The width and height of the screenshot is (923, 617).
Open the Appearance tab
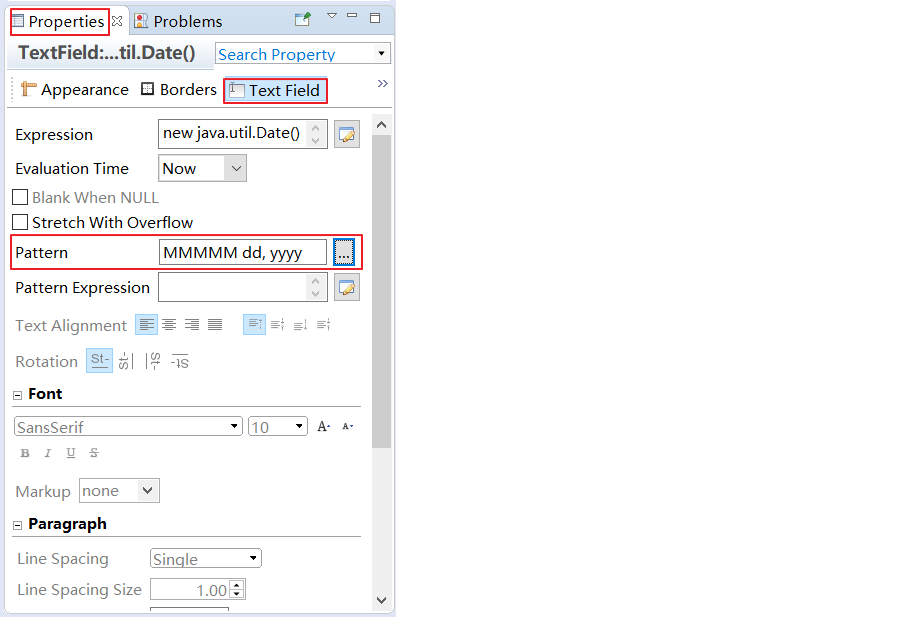(x=75, y=89)
